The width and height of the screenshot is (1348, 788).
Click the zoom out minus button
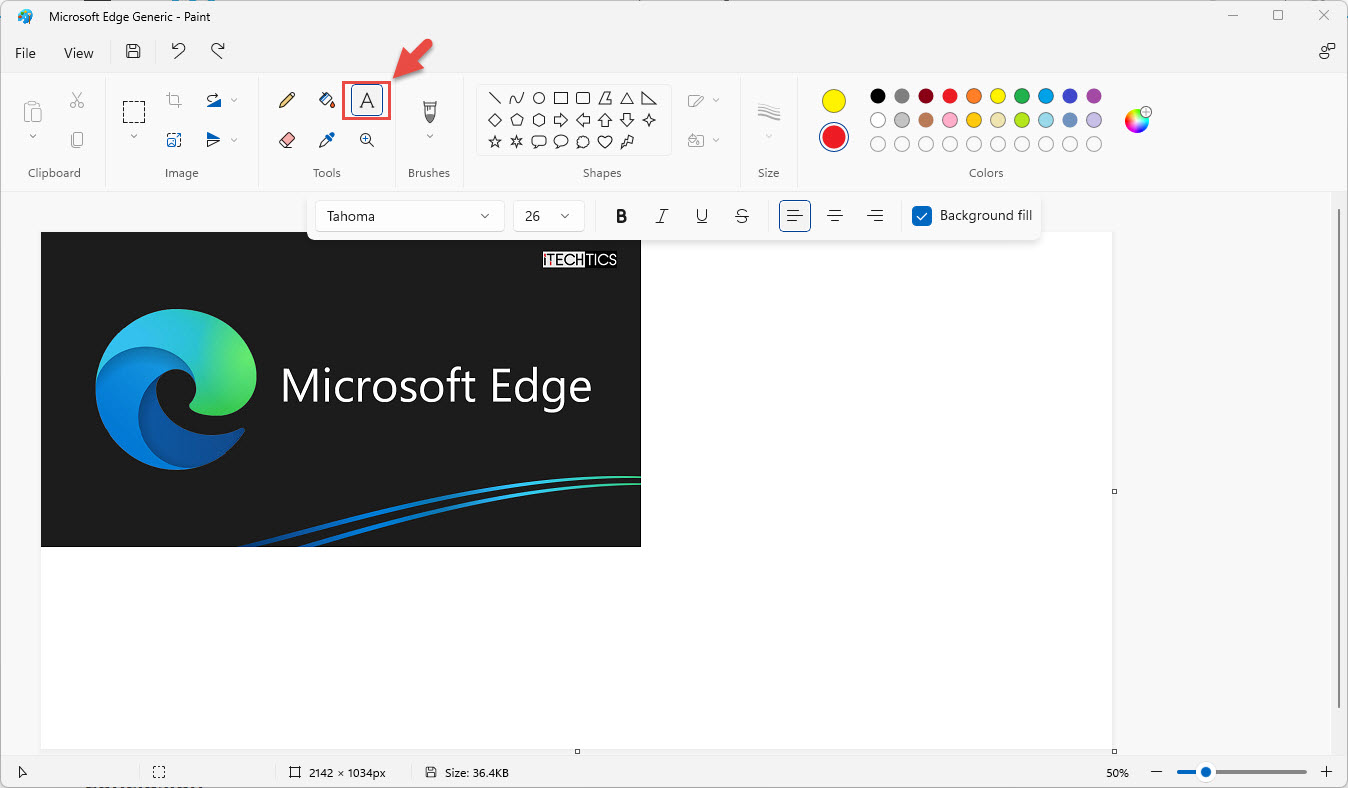1156,772
